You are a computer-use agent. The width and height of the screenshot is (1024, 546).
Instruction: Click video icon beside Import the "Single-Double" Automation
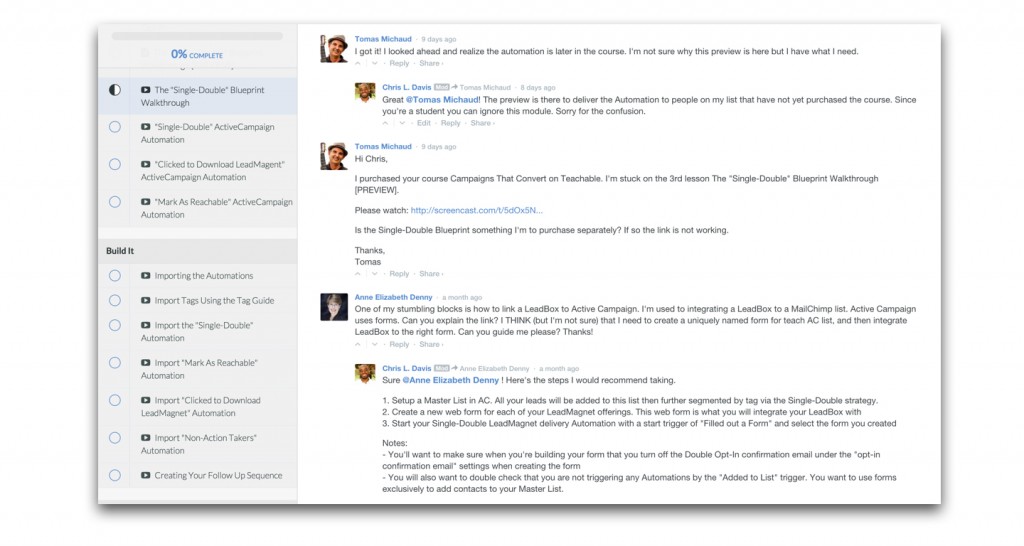click(x=146, y=326)
